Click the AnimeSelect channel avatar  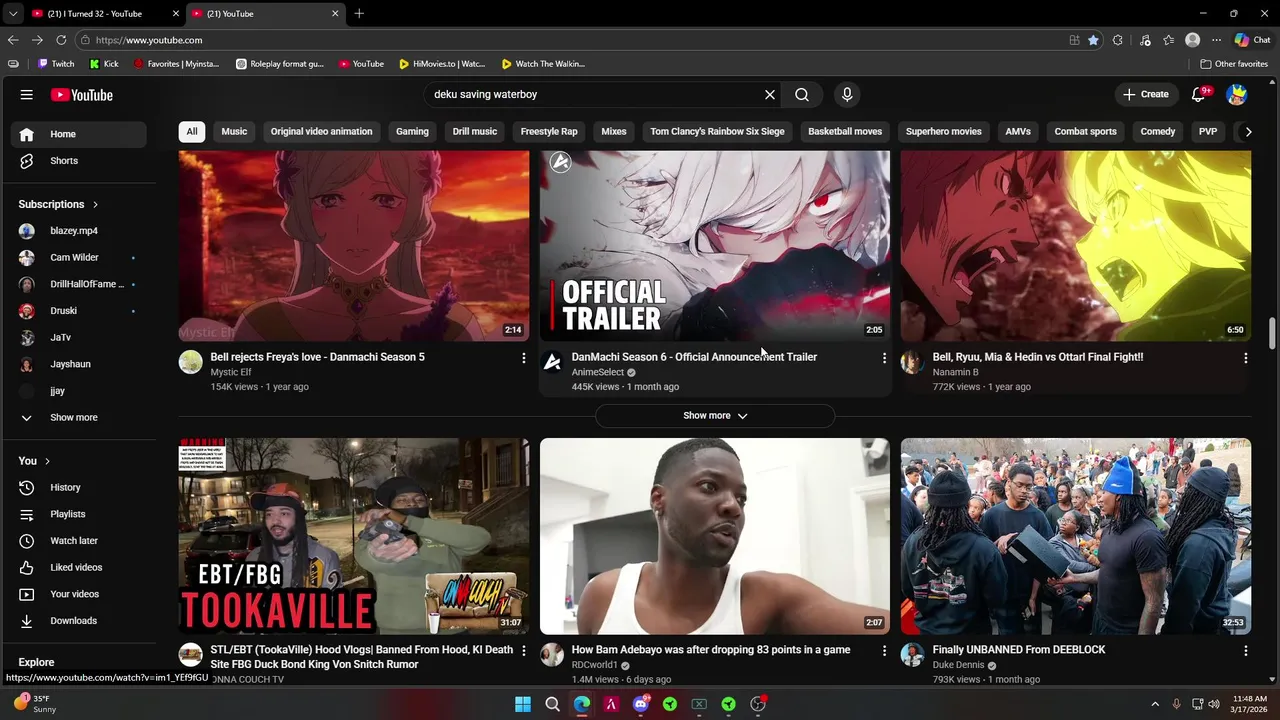552,362
